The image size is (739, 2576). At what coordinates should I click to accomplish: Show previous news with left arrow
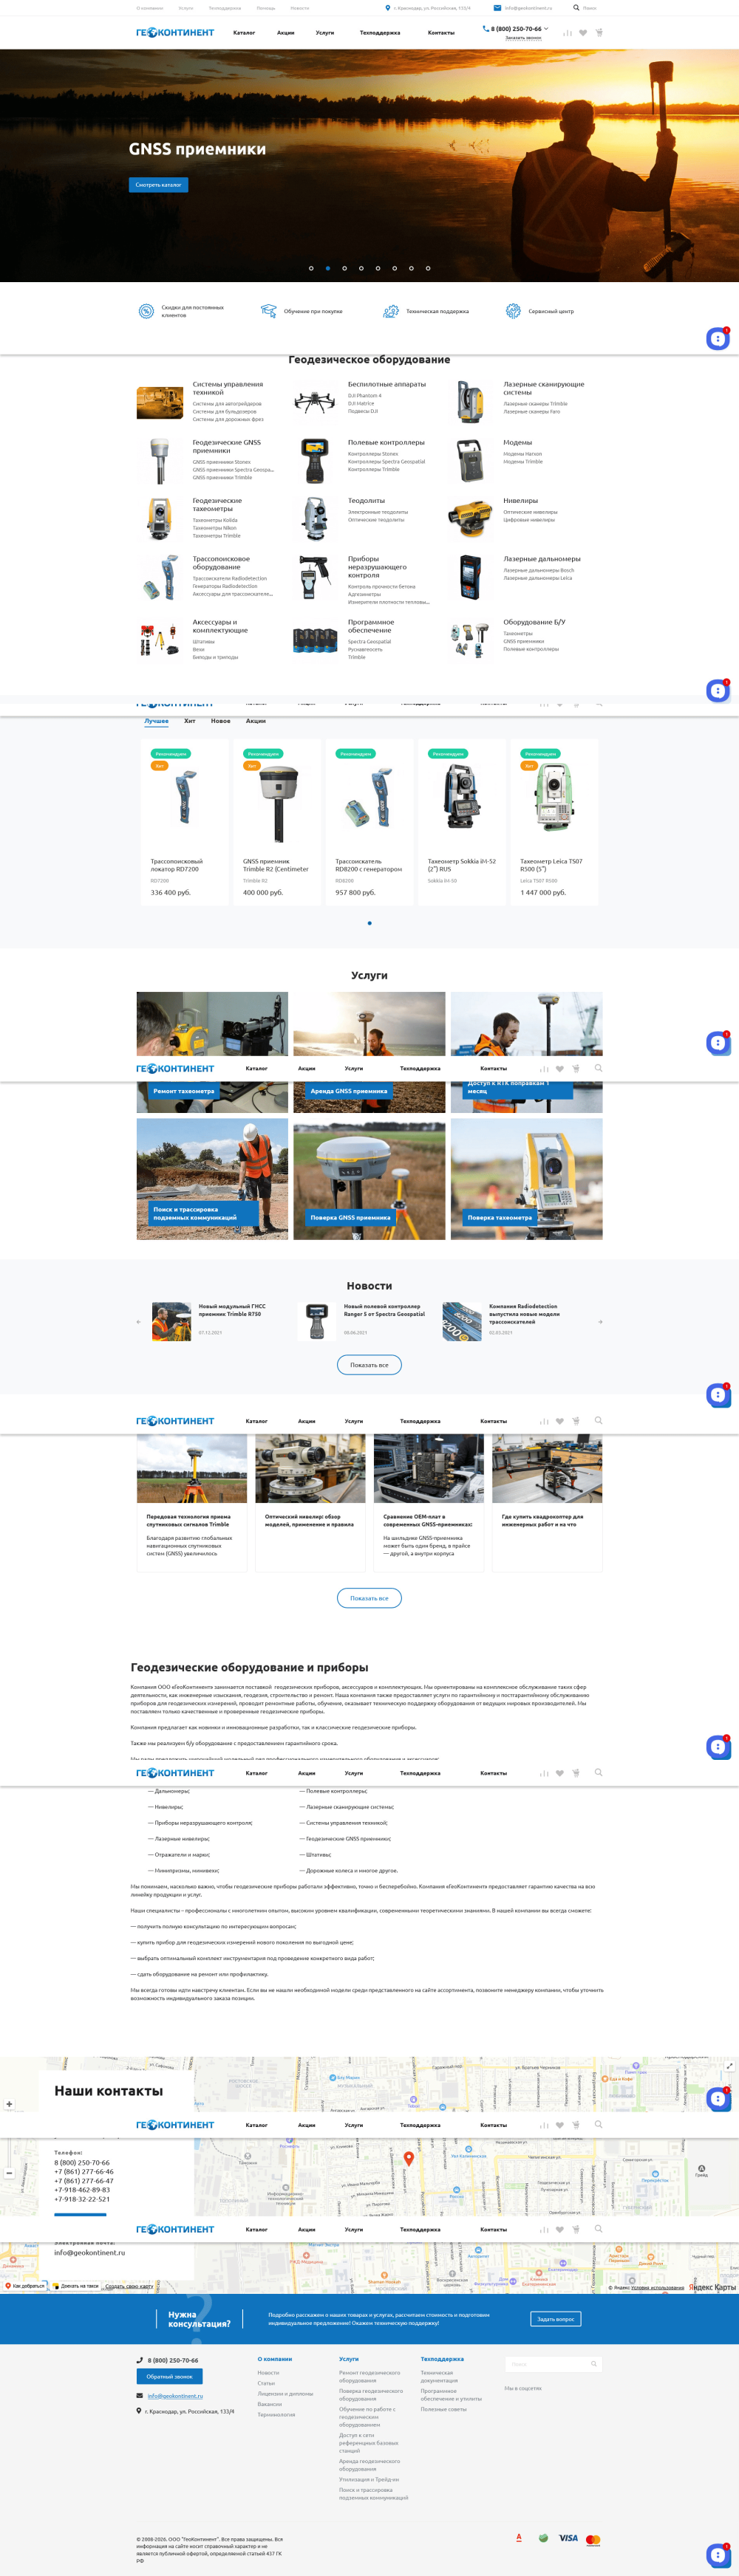pyautogui.click(x=139, y=1322)
